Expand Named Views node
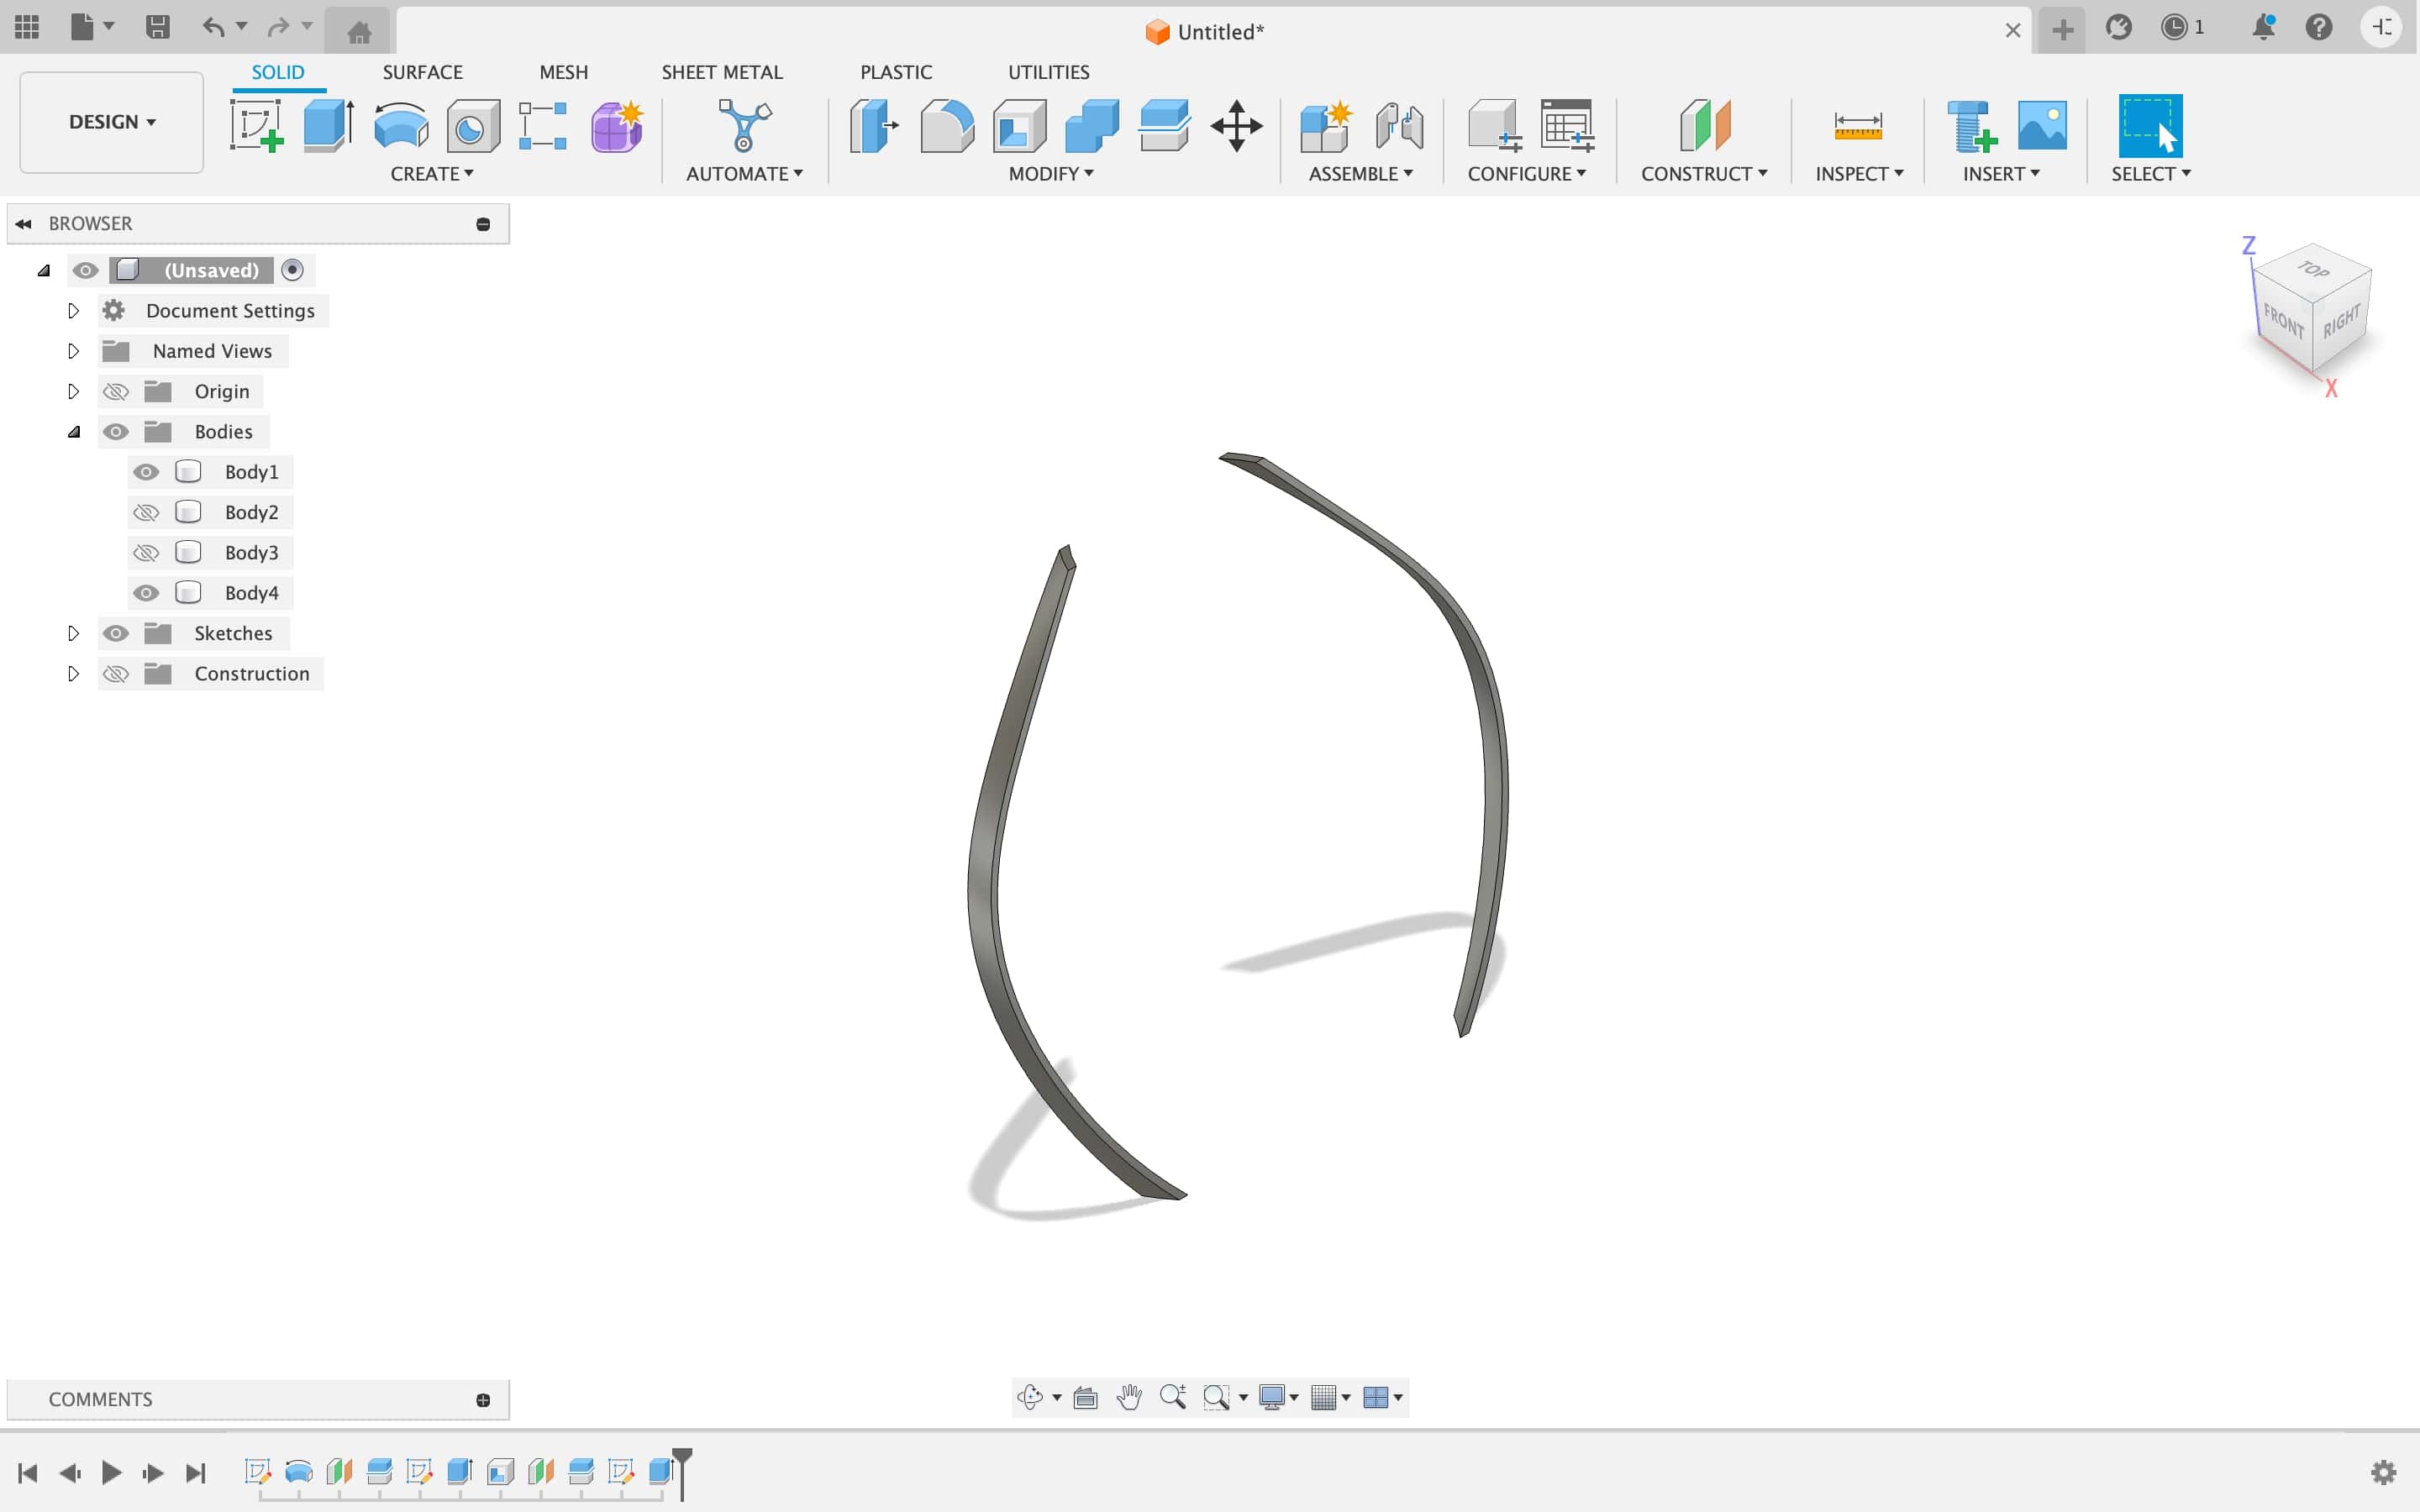The width and height of the screenshot is (2420, 1512). click(x=73, y=351)
